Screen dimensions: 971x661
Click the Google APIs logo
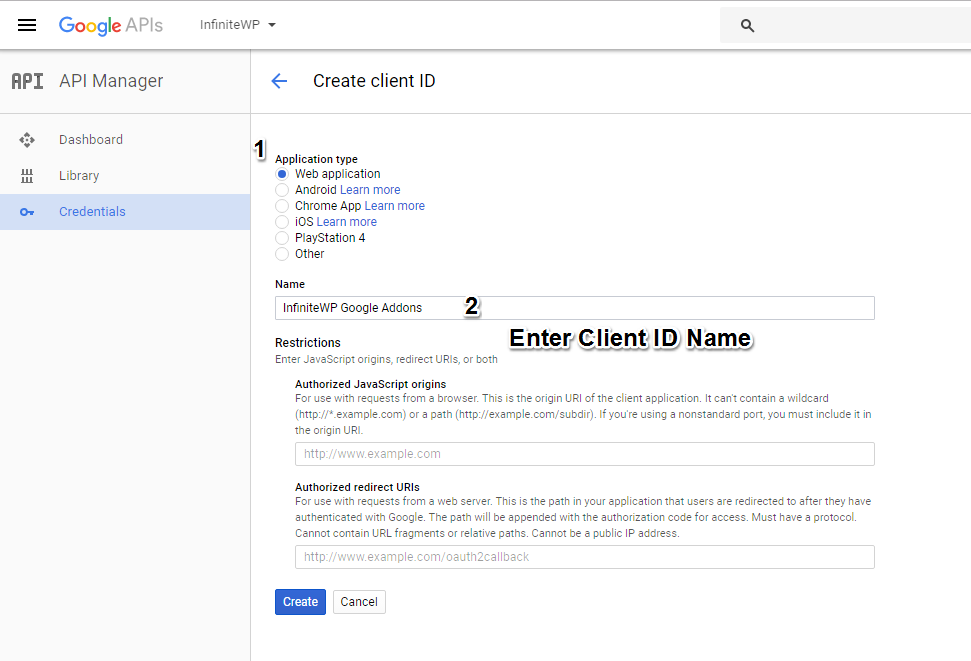(x=111, y=25)
